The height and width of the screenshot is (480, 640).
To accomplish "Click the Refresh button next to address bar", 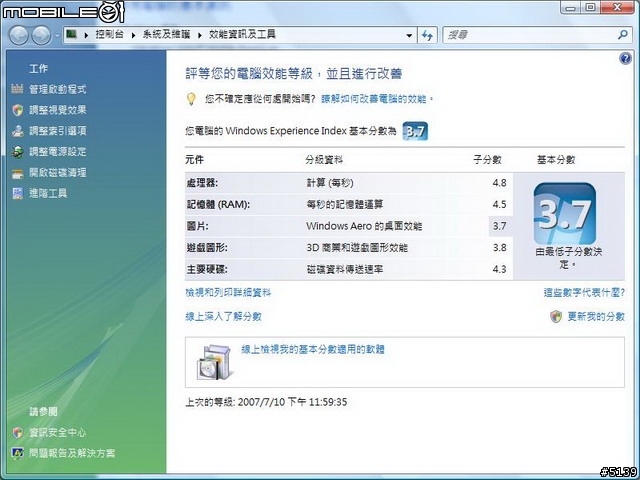I will (x=427, y=36).
